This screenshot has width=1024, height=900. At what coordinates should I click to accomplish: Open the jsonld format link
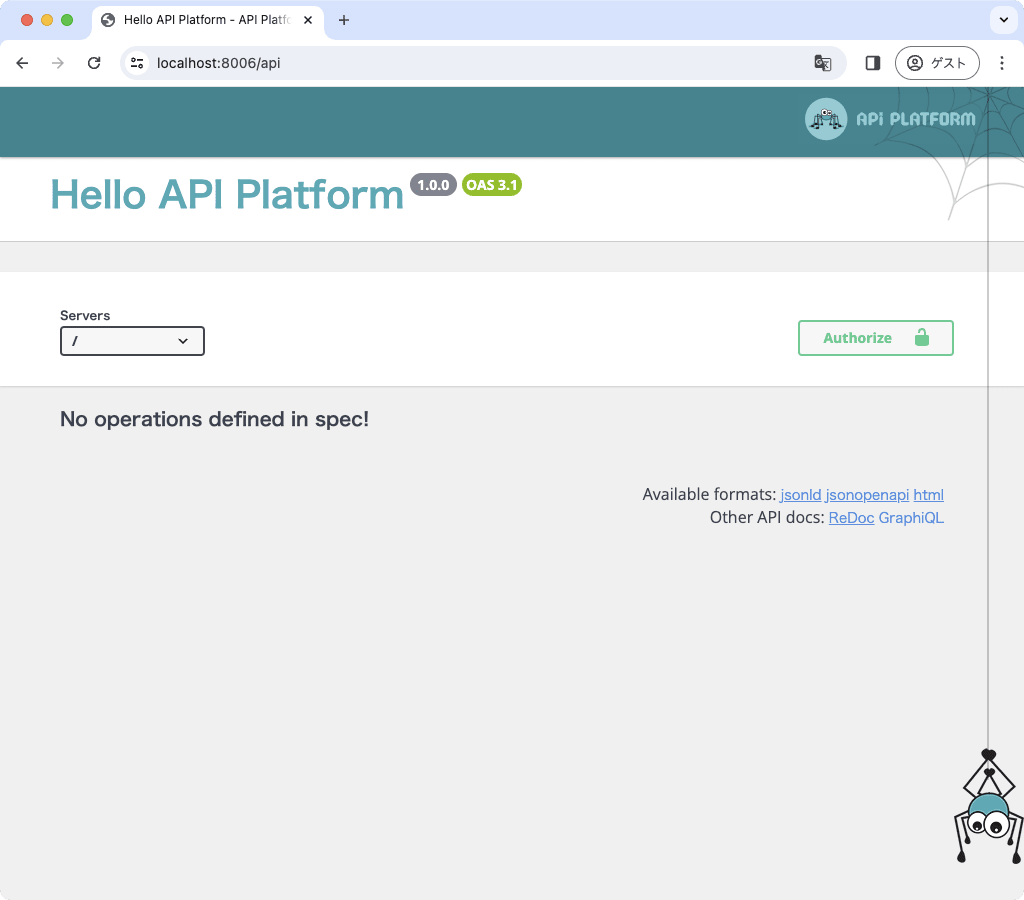coord(801,494)
